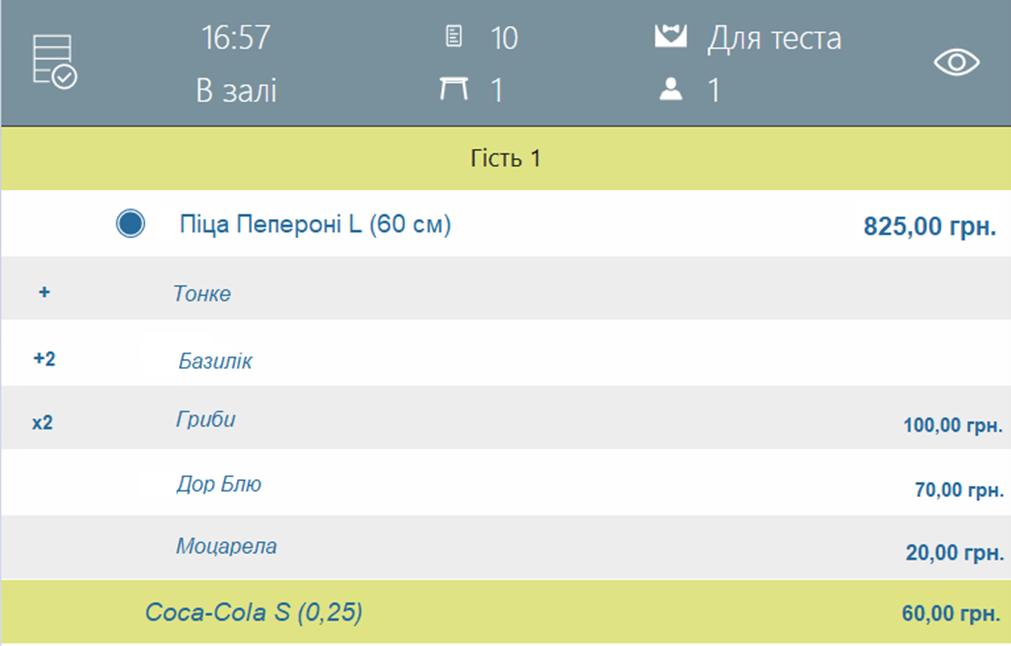Toggle the eye visibility icon

click(x=957, y=63)
